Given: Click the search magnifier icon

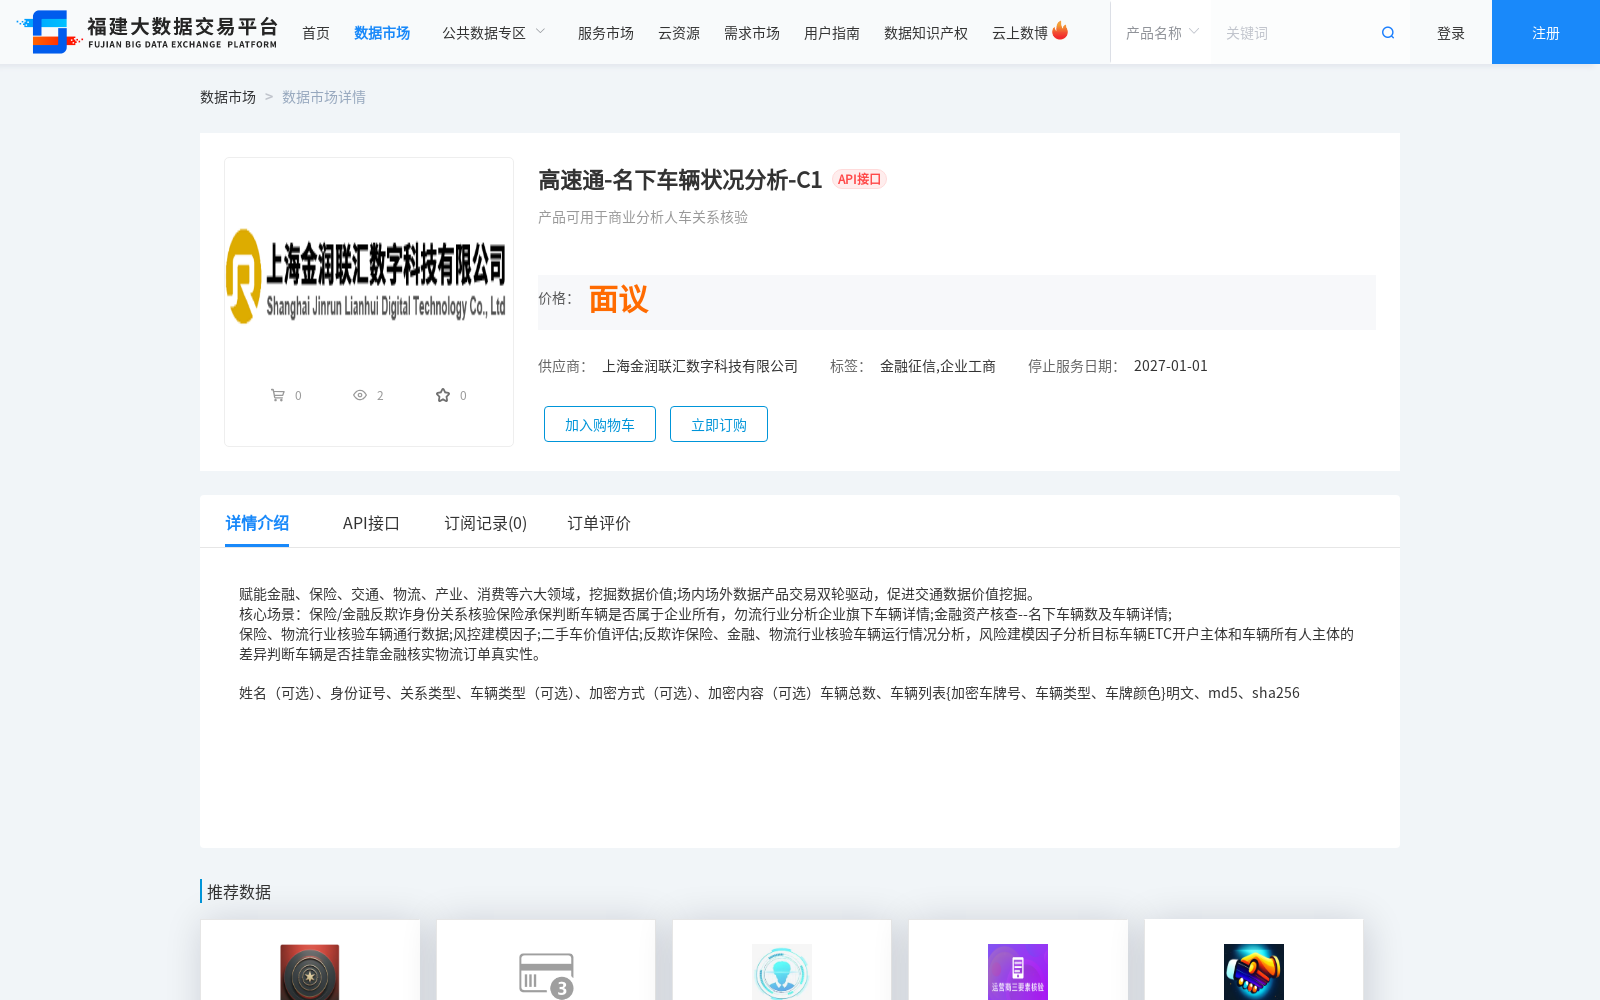Looking at the screenshot, I should [x=1388, y=33].
